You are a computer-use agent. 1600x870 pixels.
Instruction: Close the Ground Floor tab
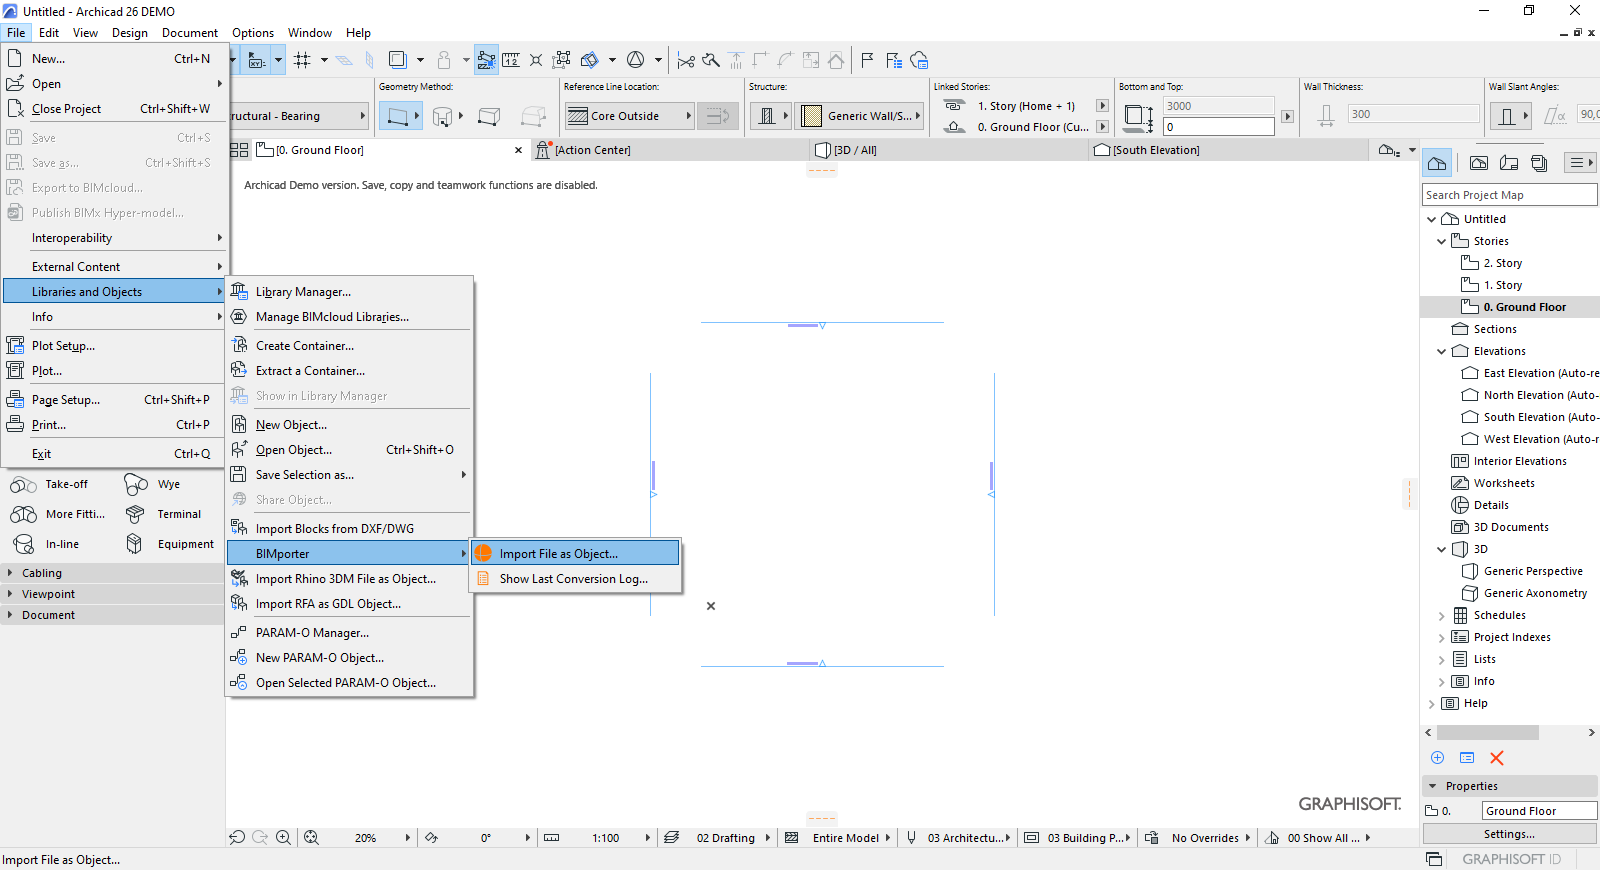(x=518, y=150)
